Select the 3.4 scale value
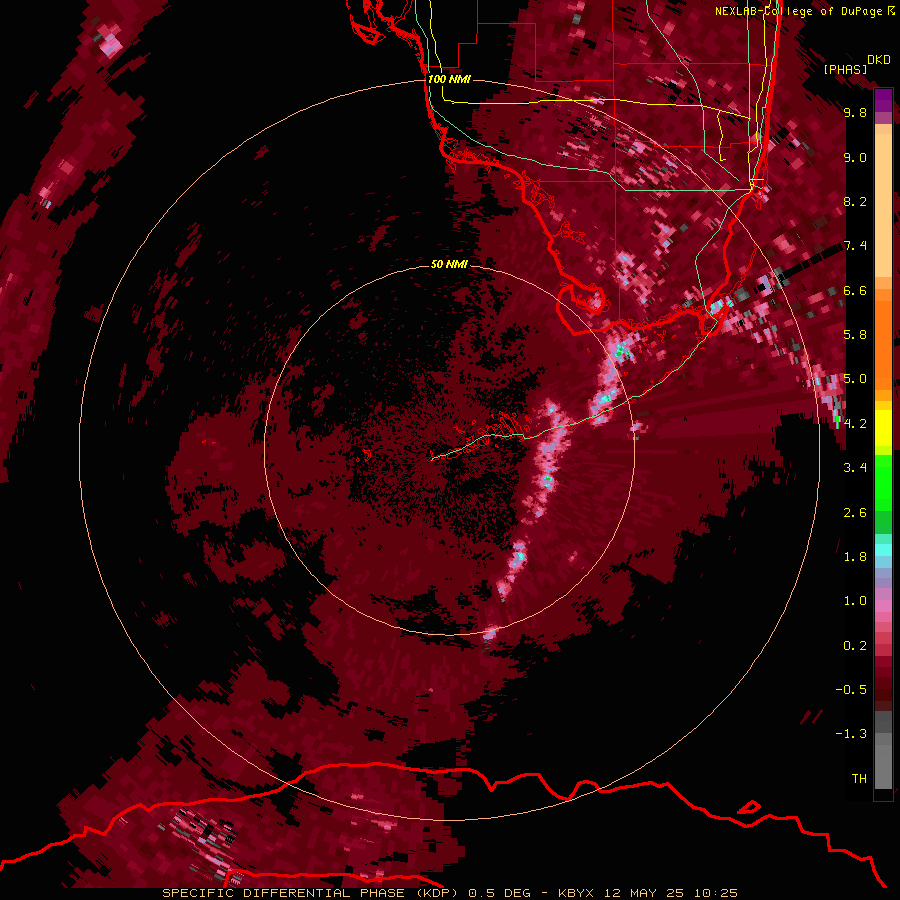900x900 pixels. [x=855, y=468]
